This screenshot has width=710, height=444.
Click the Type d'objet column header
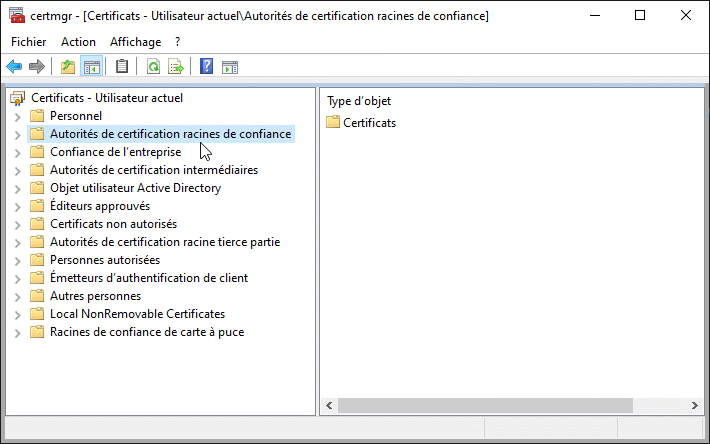(x=359, y=101)
